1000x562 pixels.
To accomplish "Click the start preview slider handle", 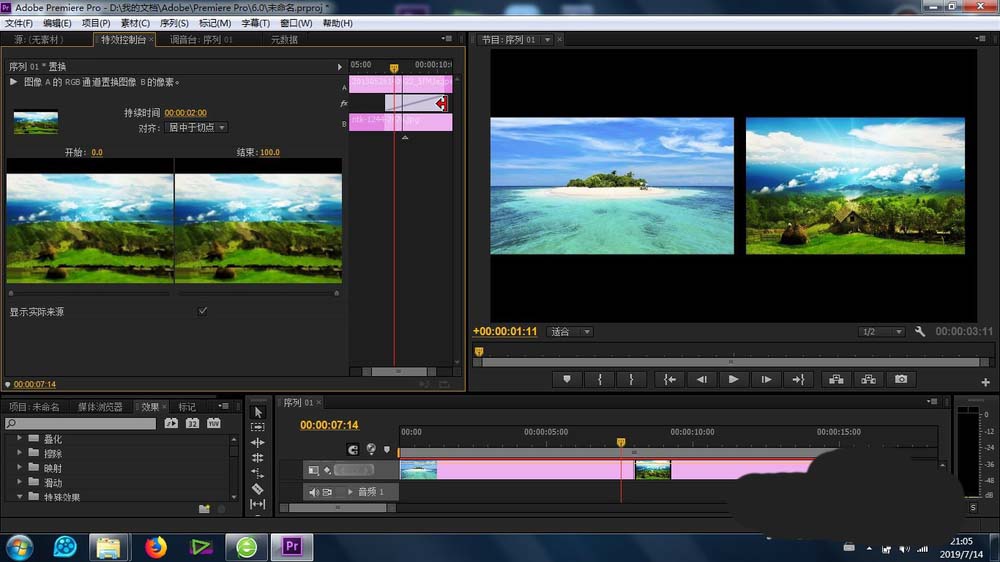I will (11, 293).
